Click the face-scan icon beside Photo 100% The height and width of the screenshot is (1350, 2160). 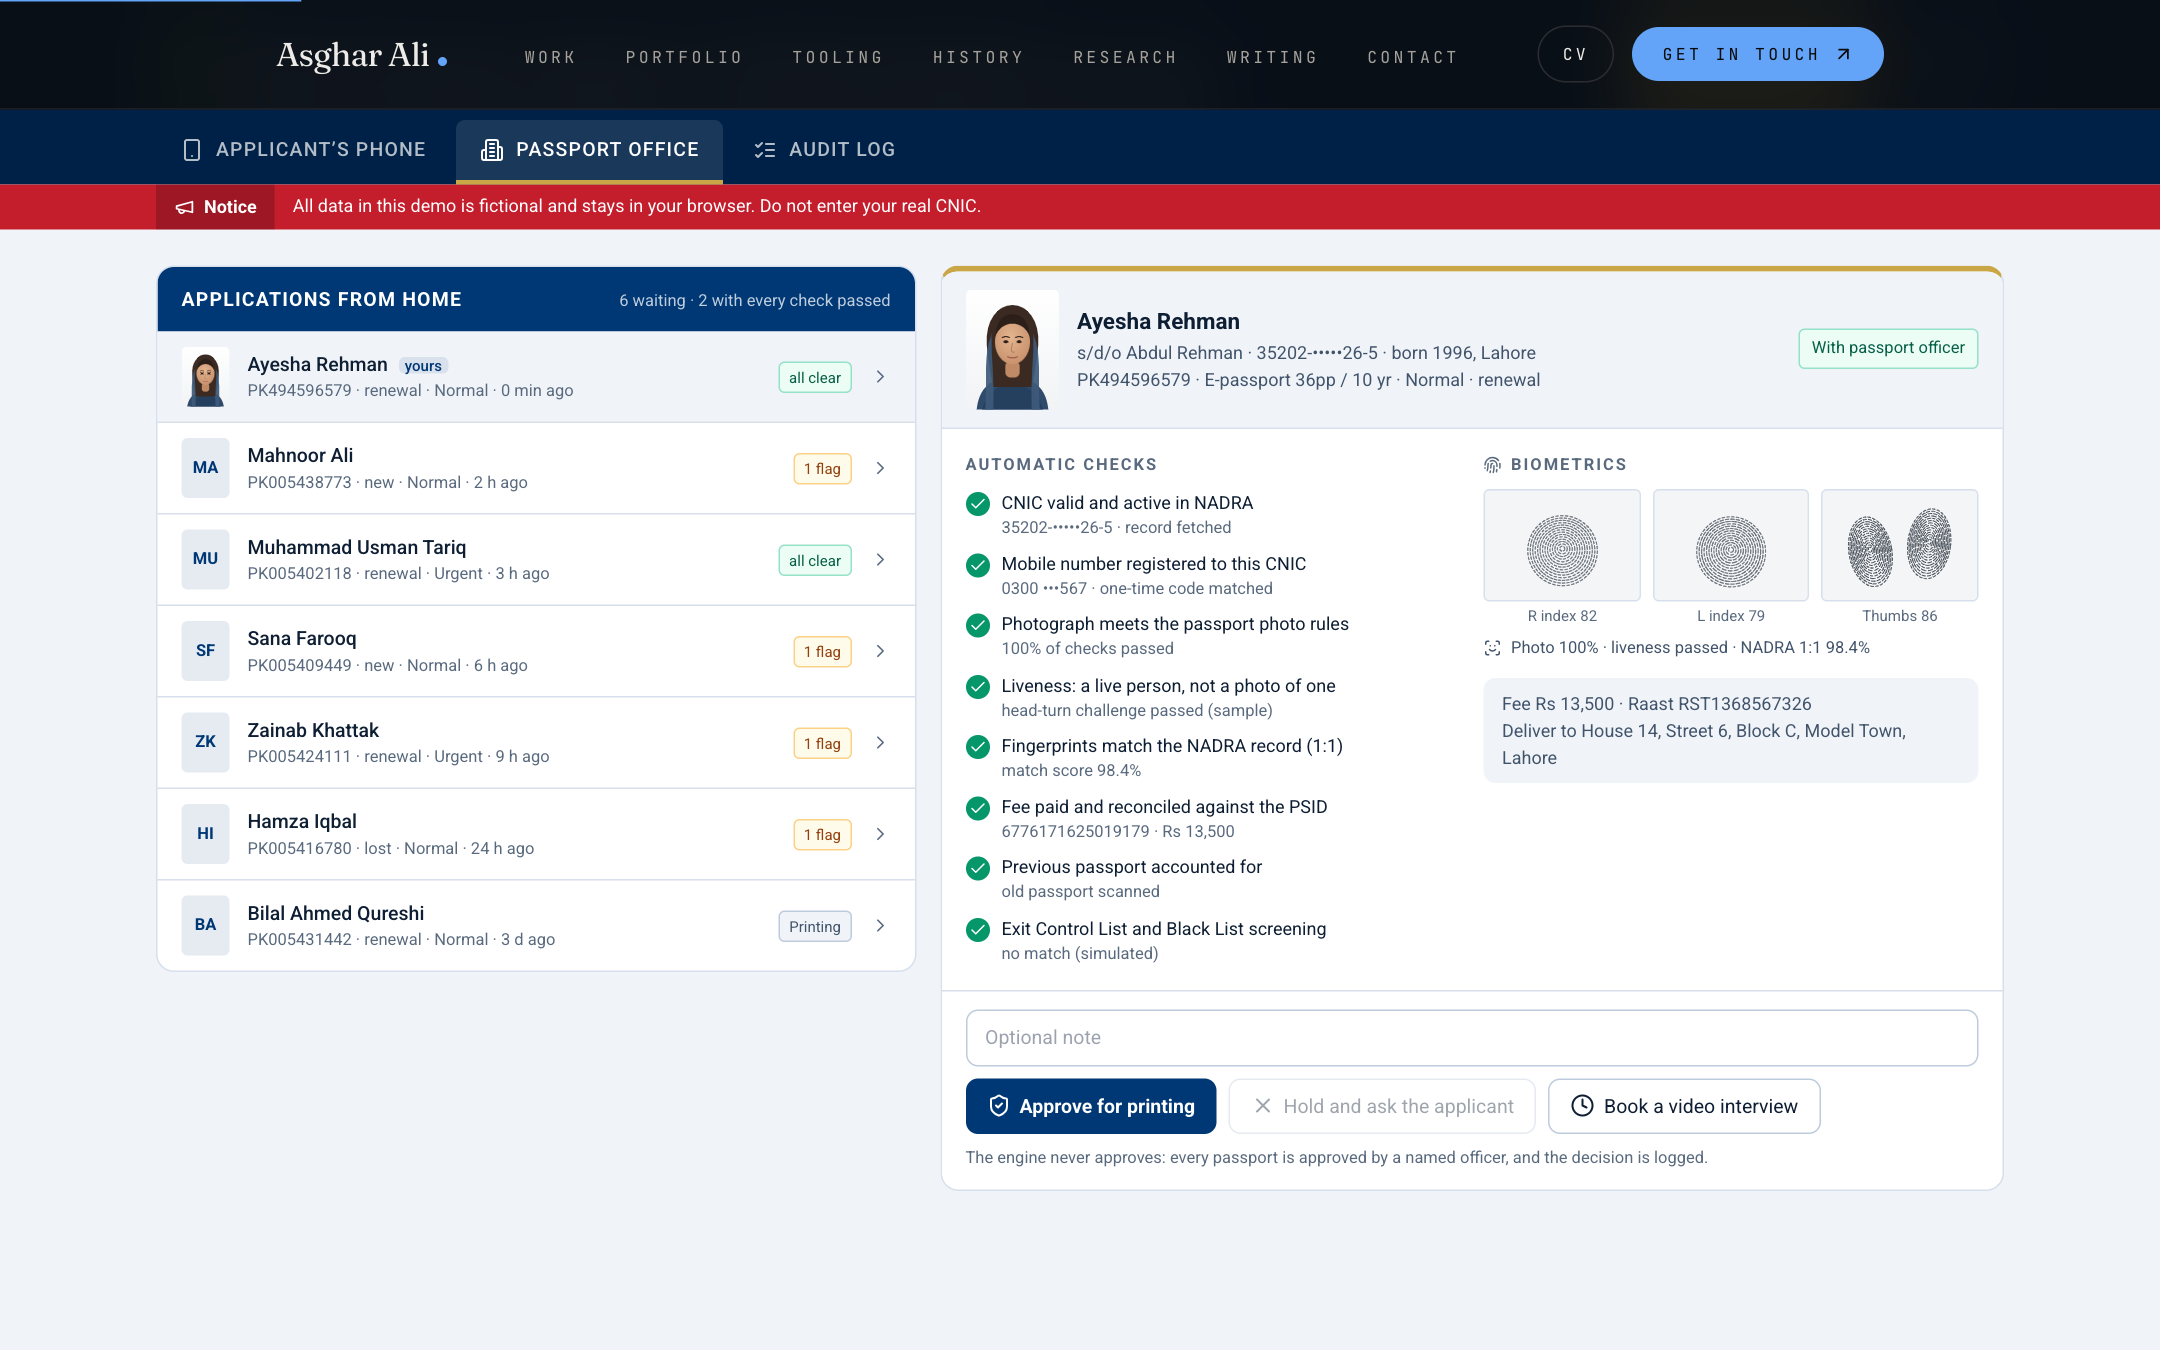click(1492, 648)
